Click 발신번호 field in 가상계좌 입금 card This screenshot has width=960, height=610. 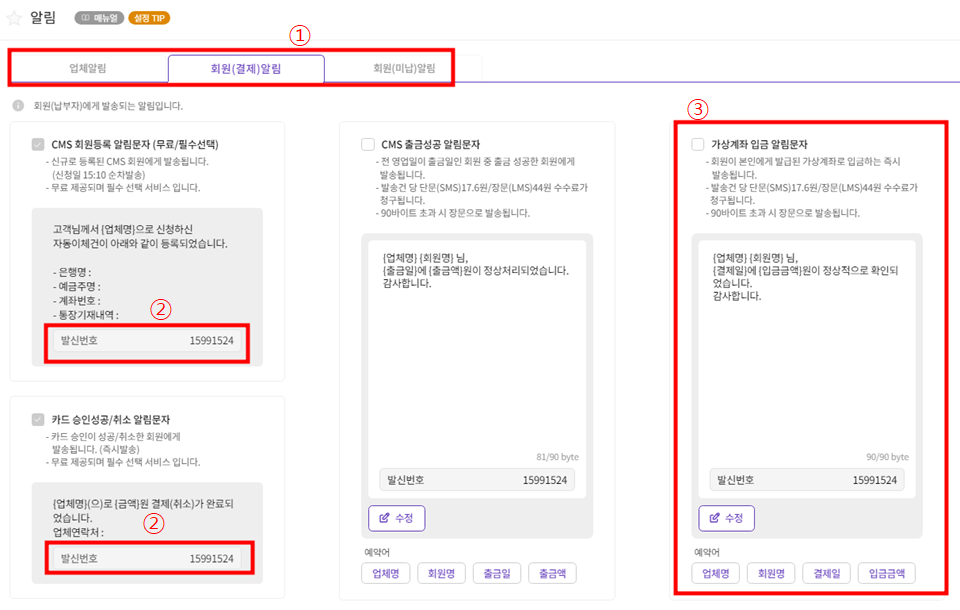click(x=807, y=480)
